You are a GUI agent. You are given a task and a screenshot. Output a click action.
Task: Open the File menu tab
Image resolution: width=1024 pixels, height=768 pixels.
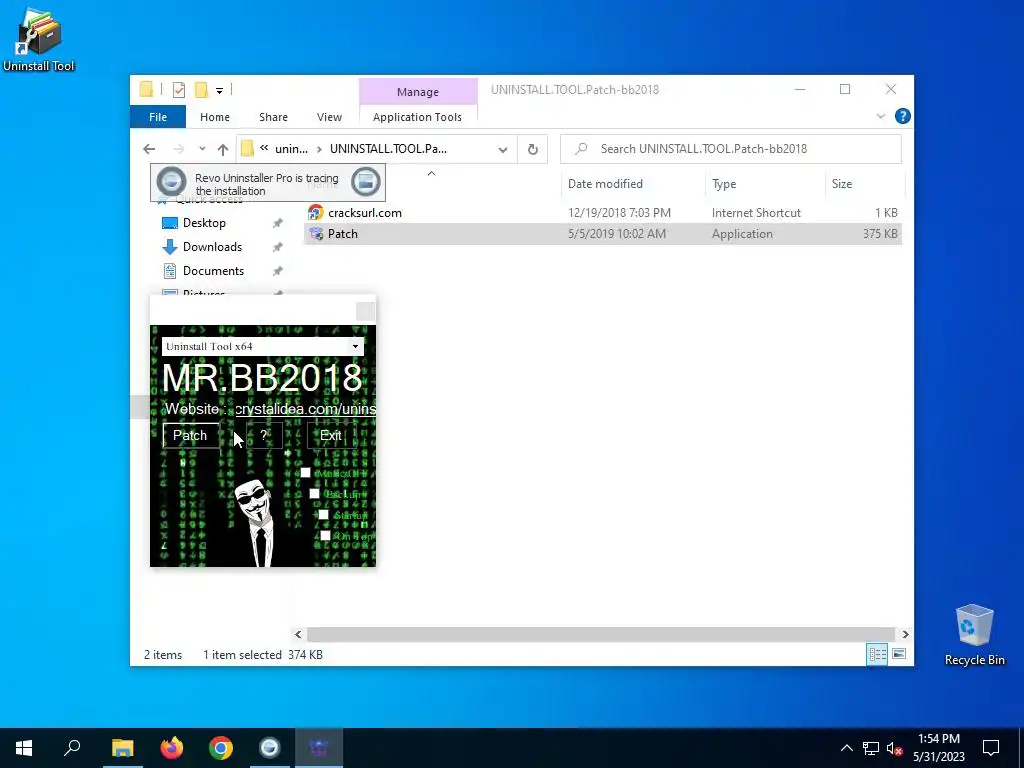(158, 117)
